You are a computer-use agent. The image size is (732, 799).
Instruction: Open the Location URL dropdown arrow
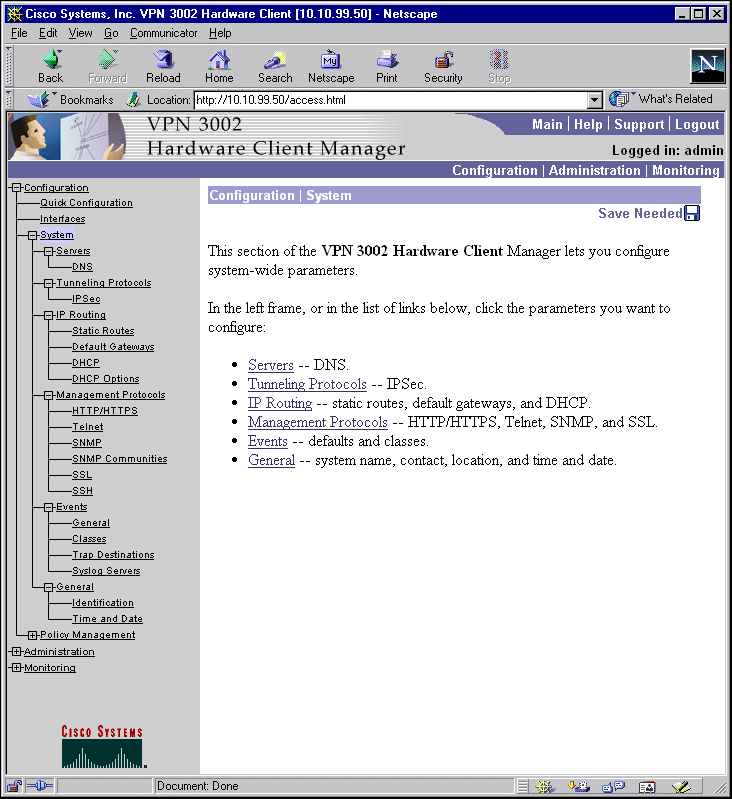click(x=594, y=100)
